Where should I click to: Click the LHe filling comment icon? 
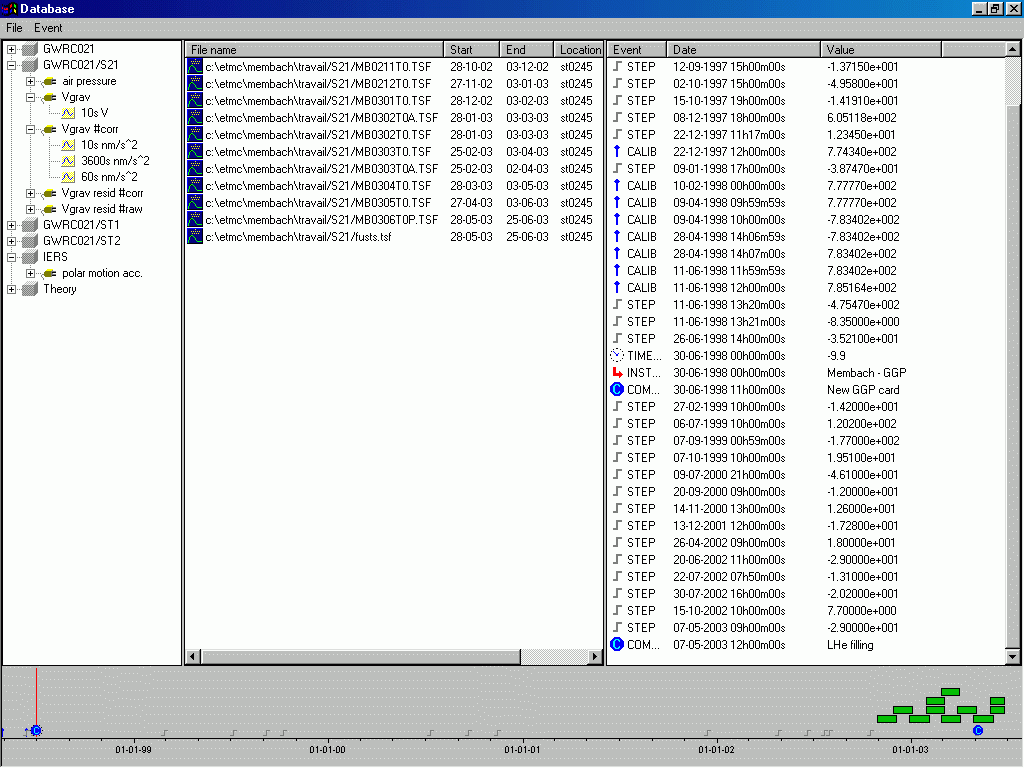617,644
